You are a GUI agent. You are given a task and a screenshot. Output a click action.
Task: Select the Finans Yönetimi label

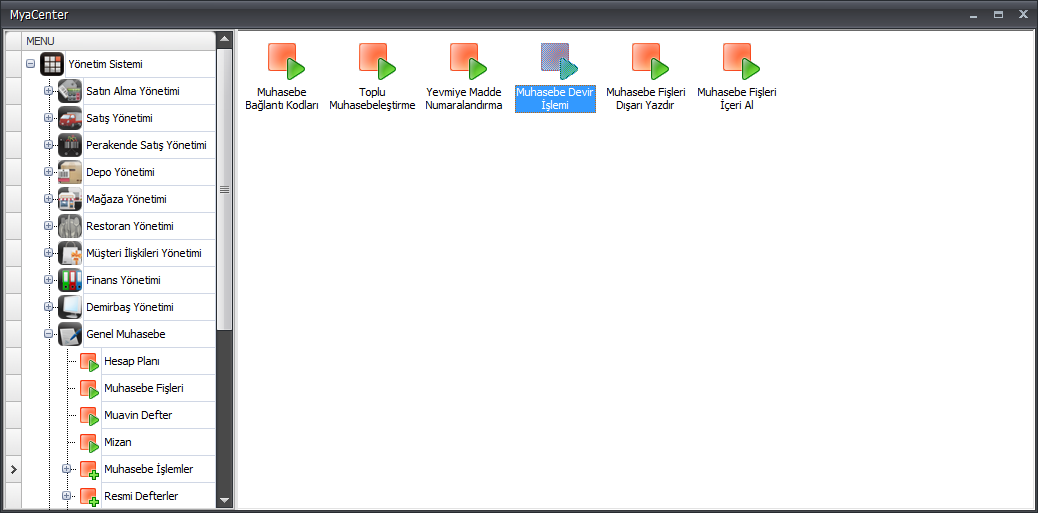click(123, 281)
